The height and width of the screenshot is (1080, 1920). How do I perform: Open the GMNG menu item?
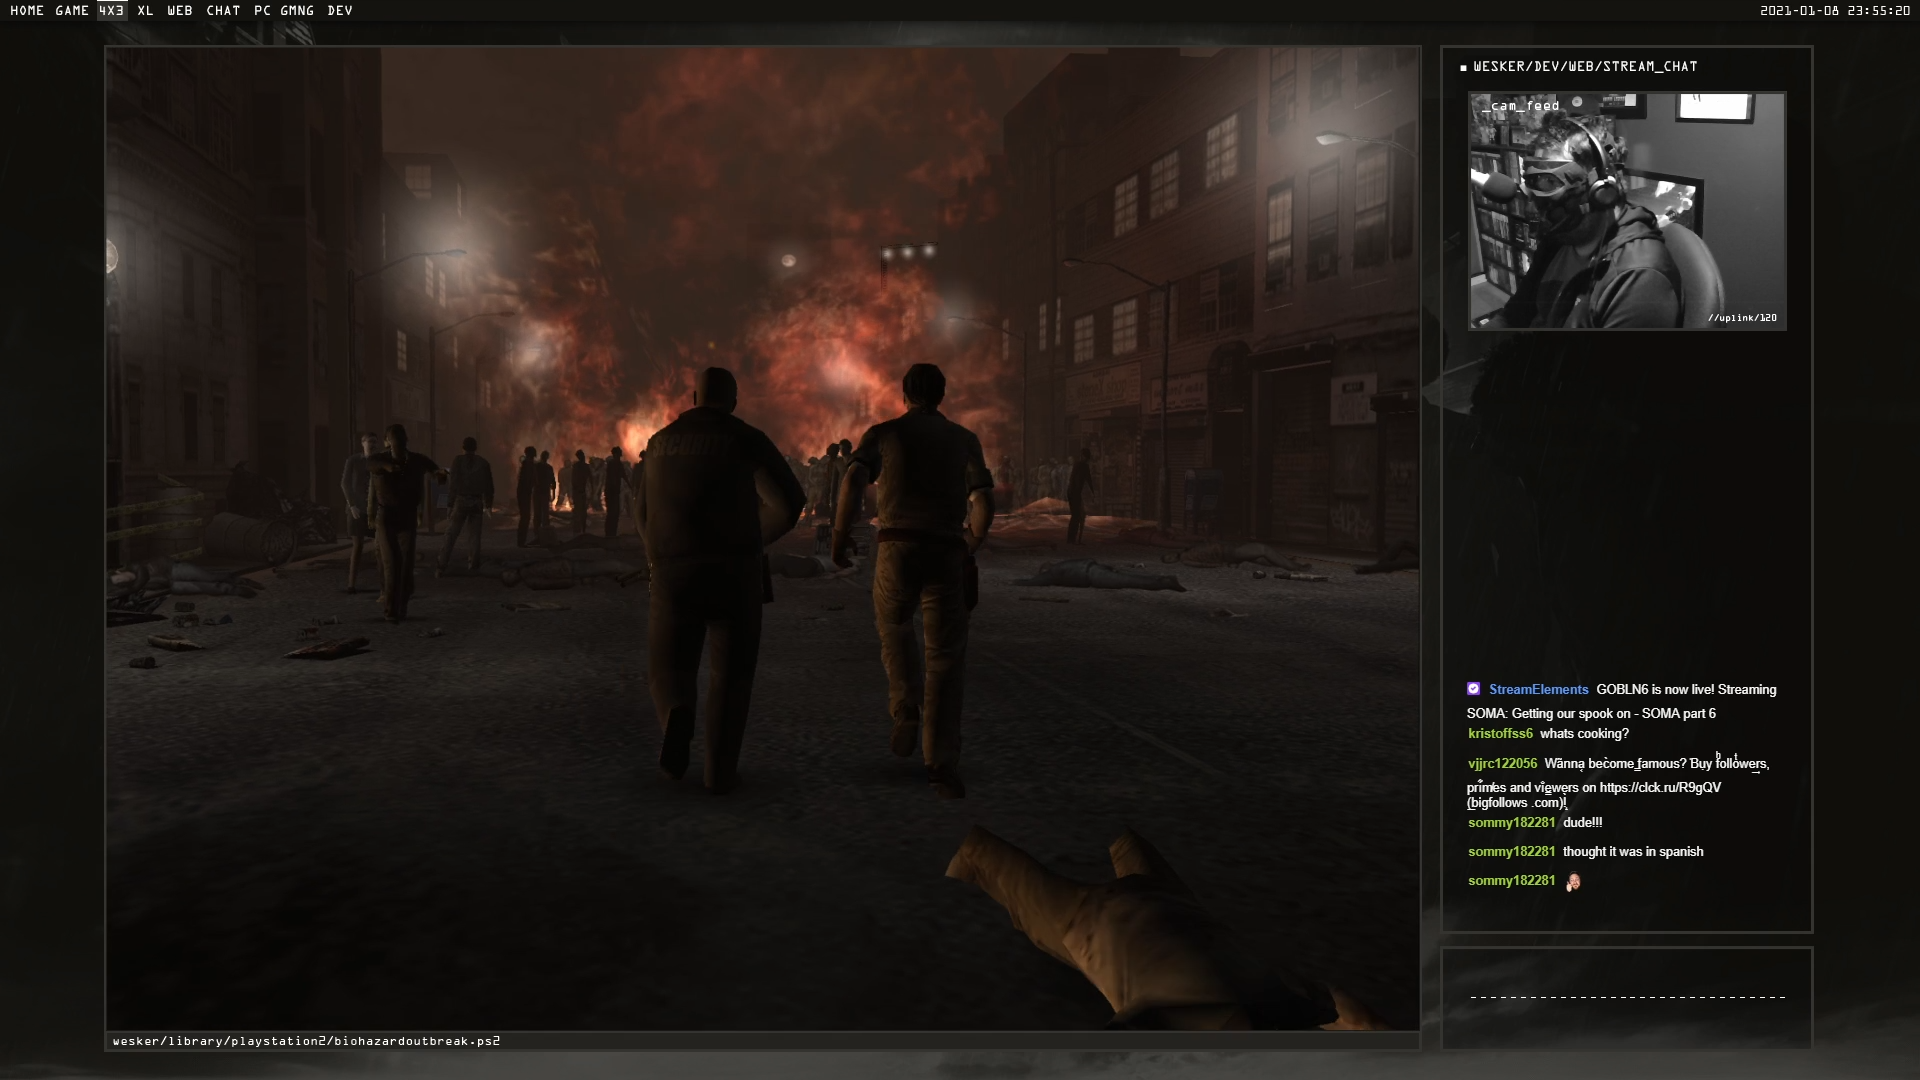[297, 11]
